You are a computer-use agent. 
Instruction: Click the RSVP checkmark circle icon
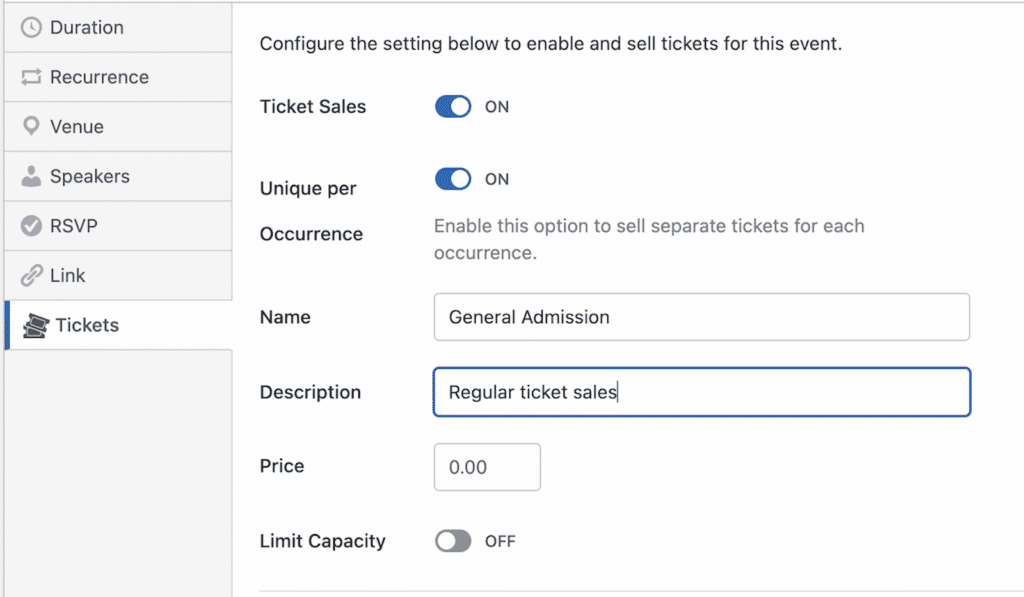pos(31,226)
